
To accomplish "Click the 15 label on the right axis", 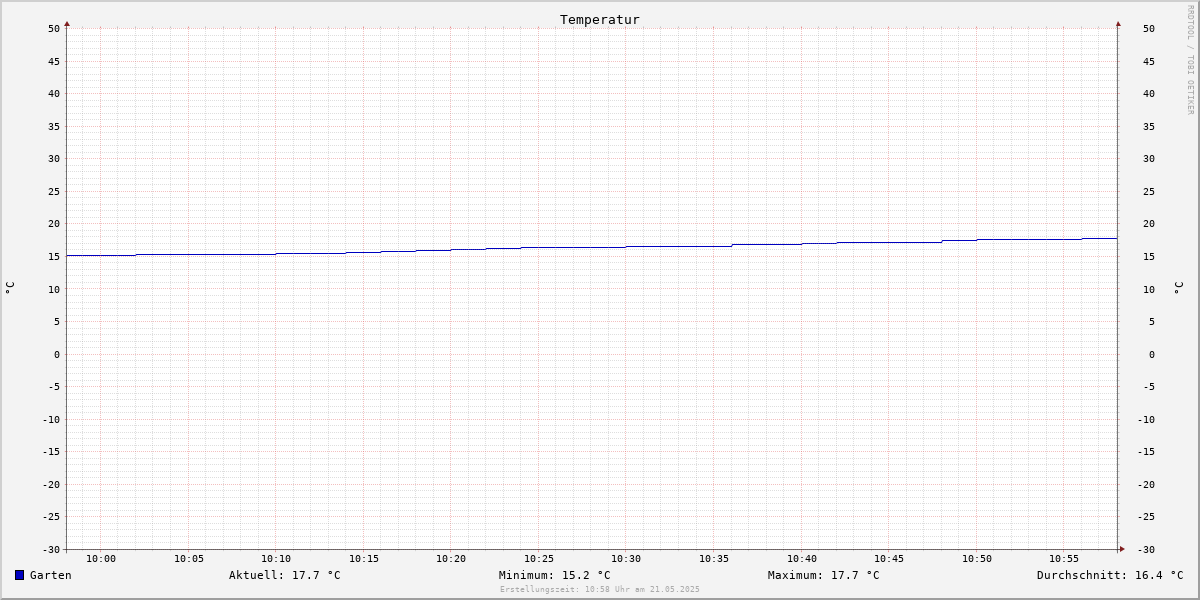I will (1149, 256).
